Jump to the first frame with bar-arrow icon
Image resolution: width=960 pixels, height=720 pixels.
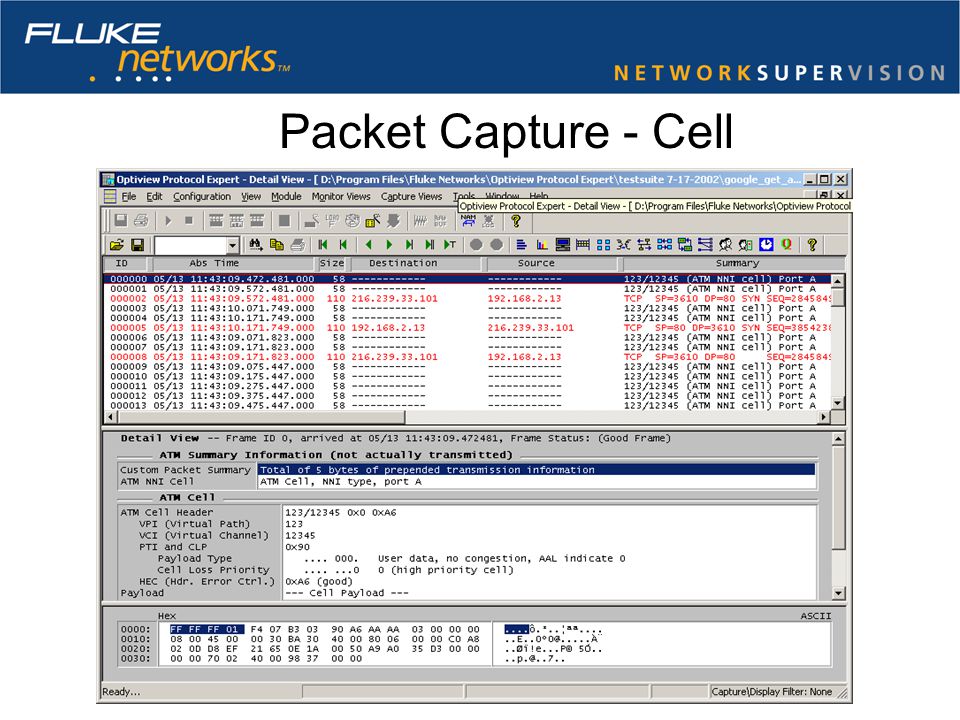coord(323,245)
